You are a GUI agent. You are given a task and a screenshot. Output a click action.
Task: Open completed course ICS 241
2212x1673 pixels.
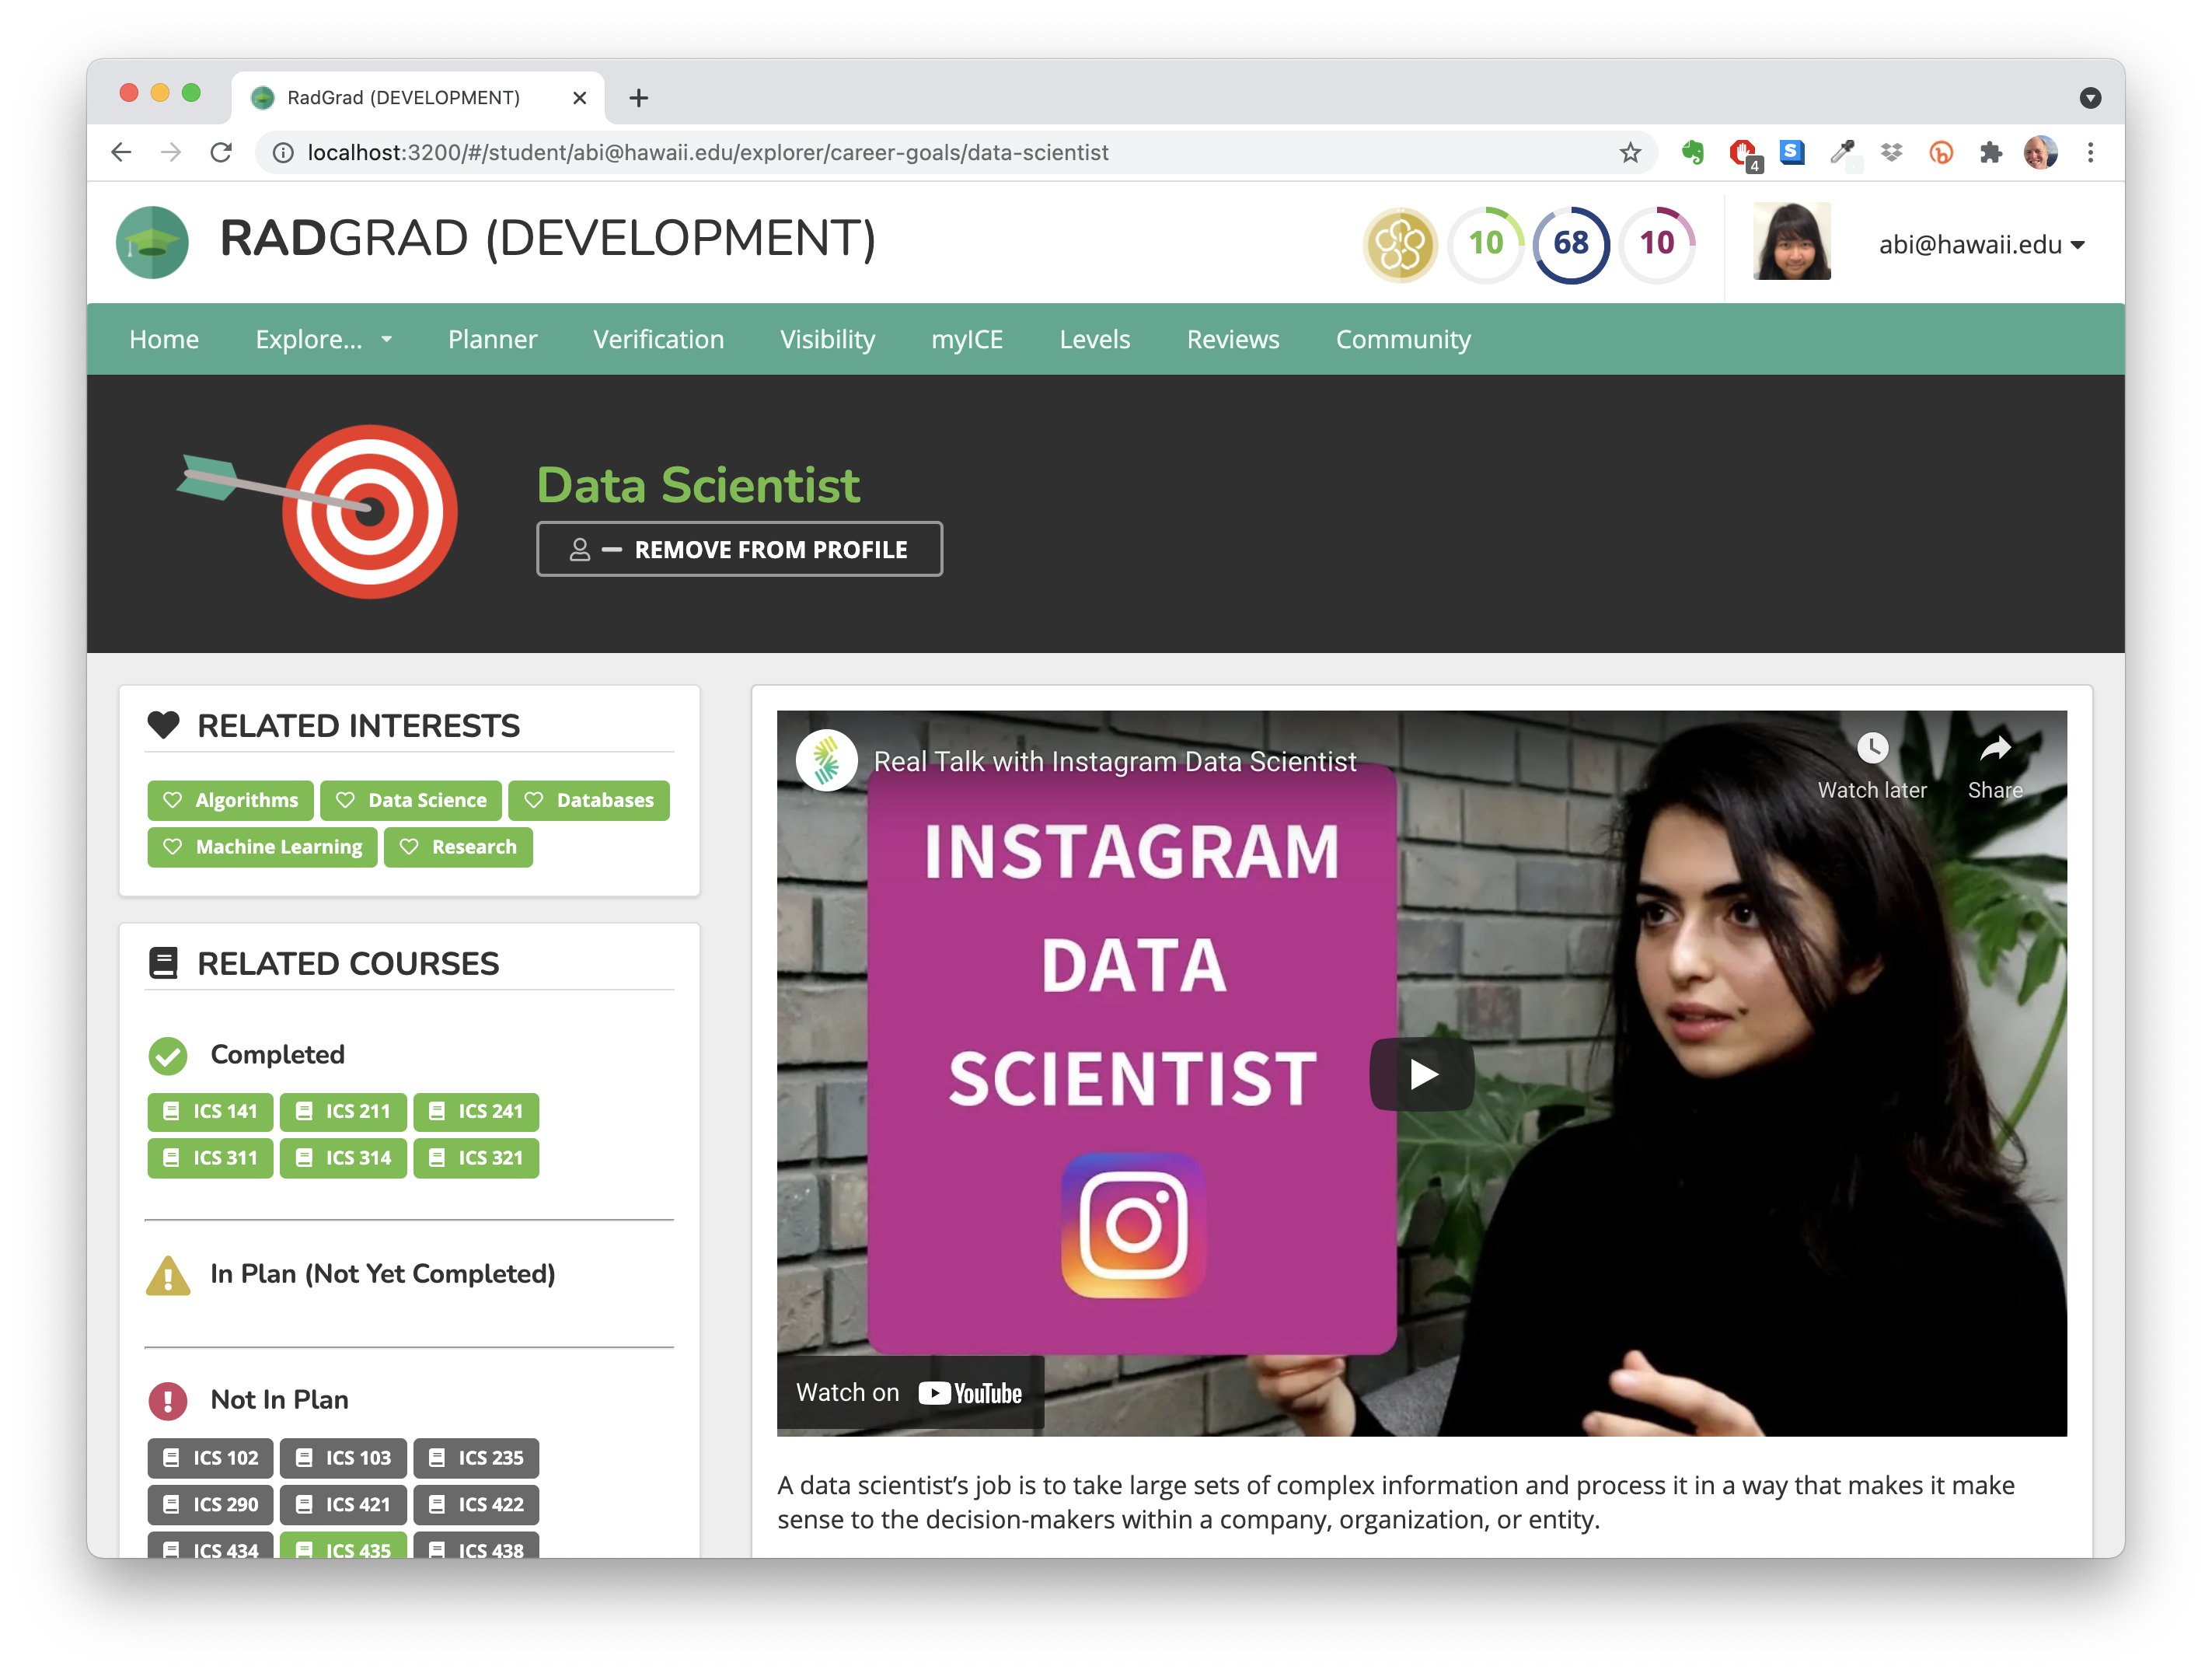[x=476, y=1111]
